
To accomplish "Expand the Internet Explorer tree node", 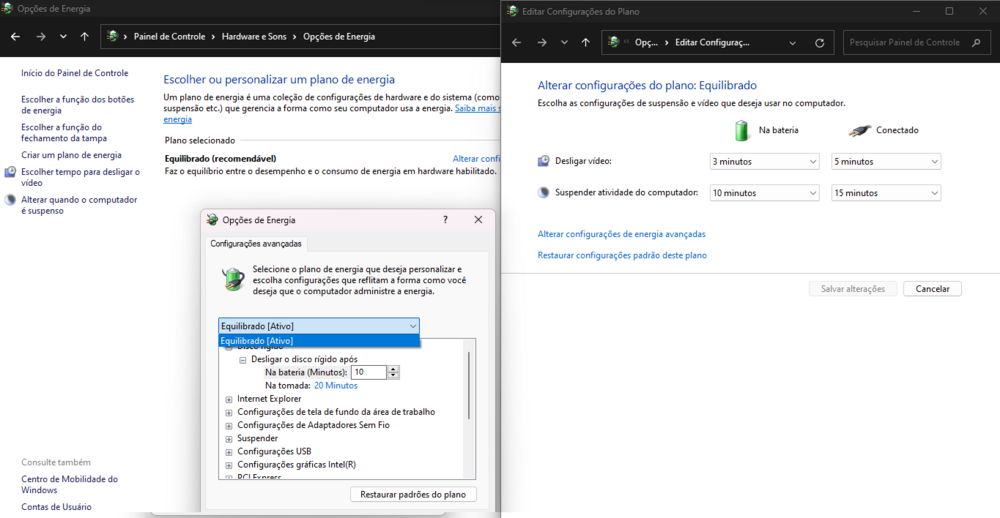I will [x=229, y=399].
